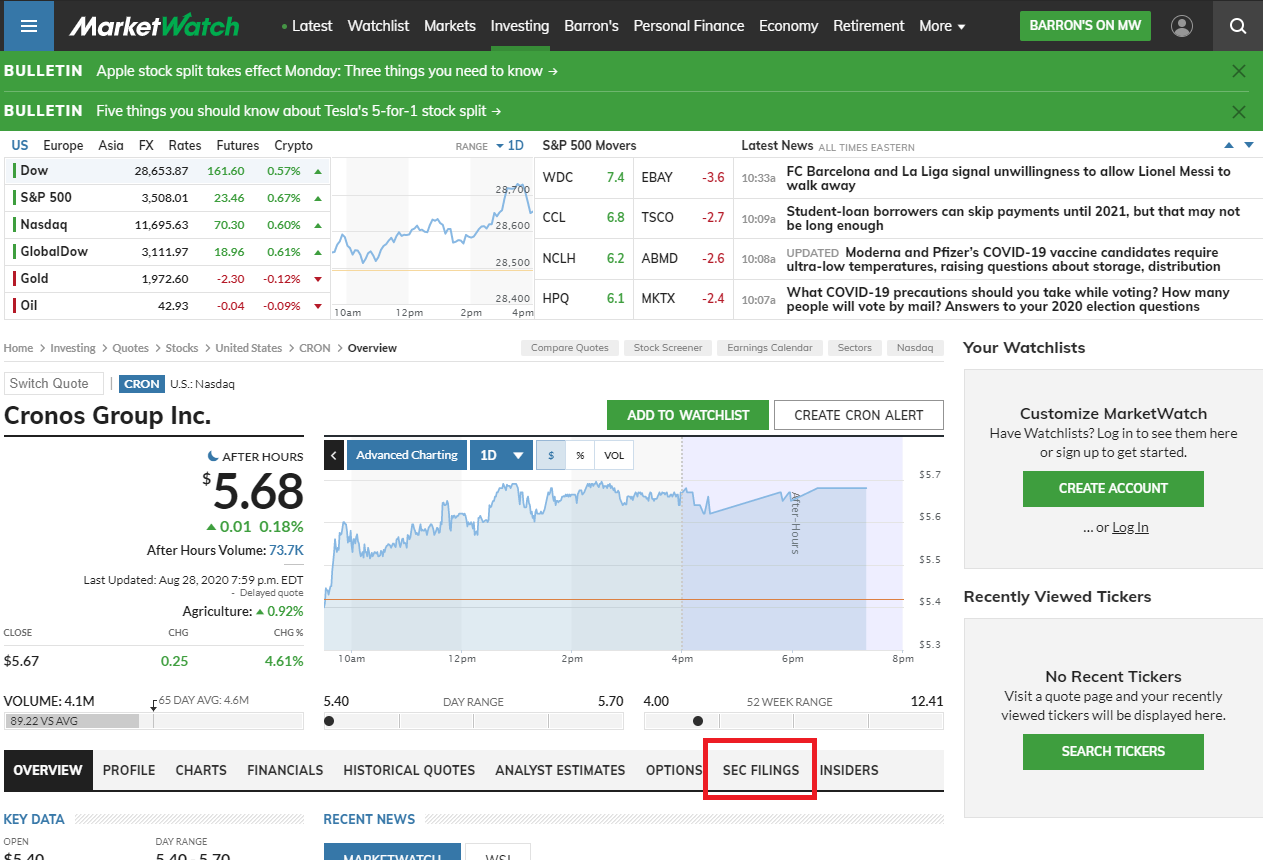Click the CRON ticker badge
1263x860 pixels.
tap(142, 384)
